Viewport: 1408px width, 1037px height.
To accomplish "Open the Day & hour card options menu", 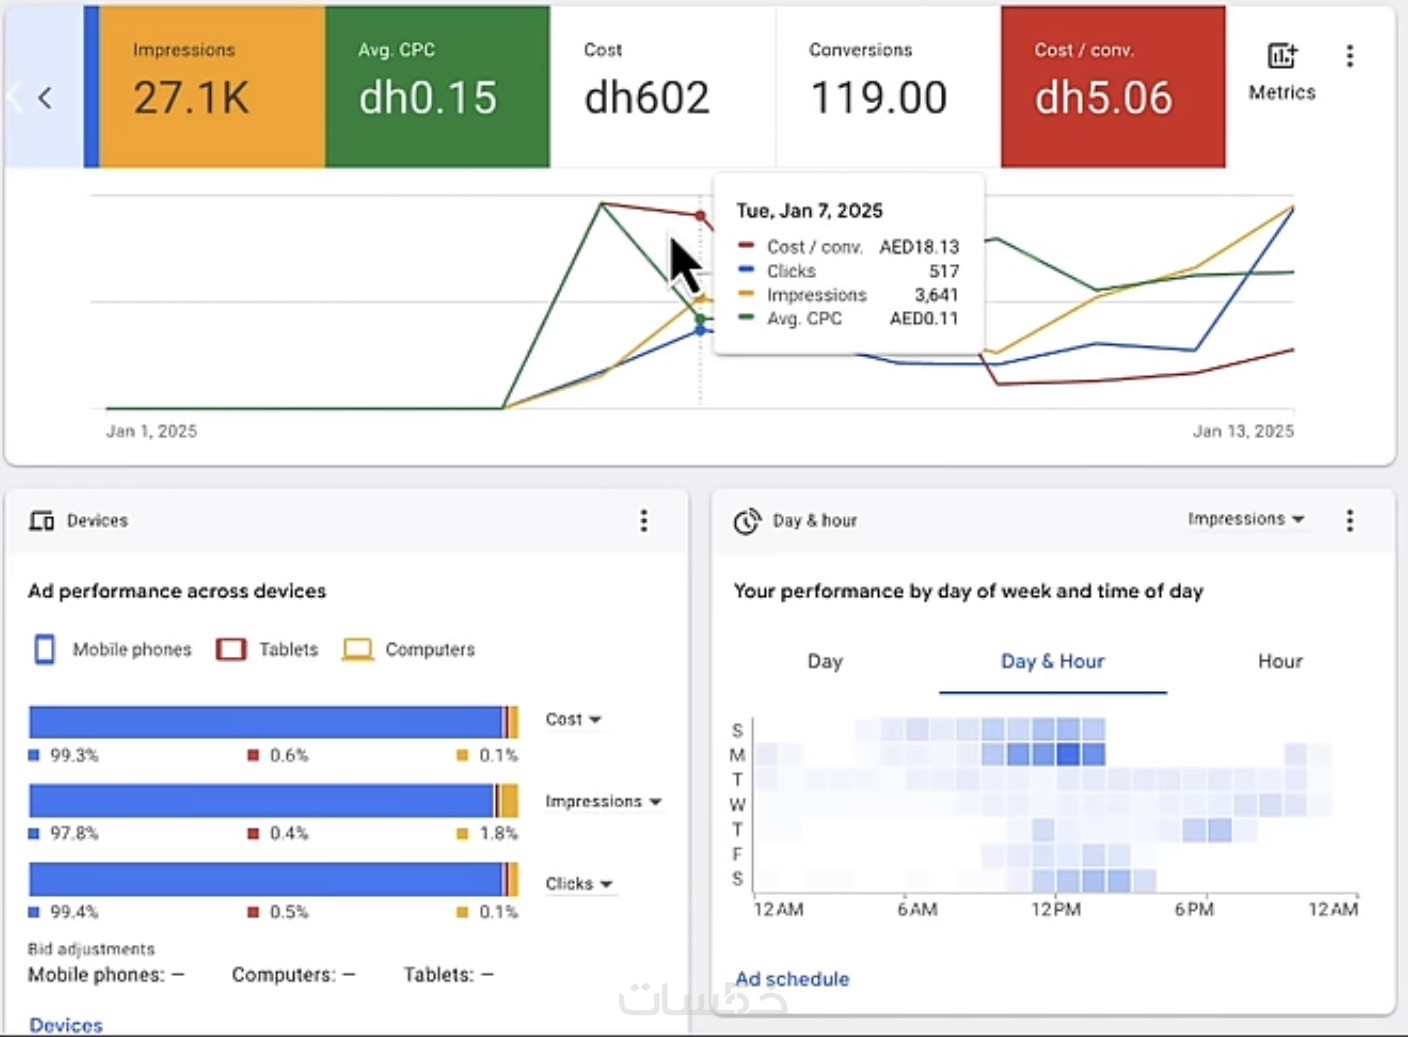I will click(x=1350, y=520).
